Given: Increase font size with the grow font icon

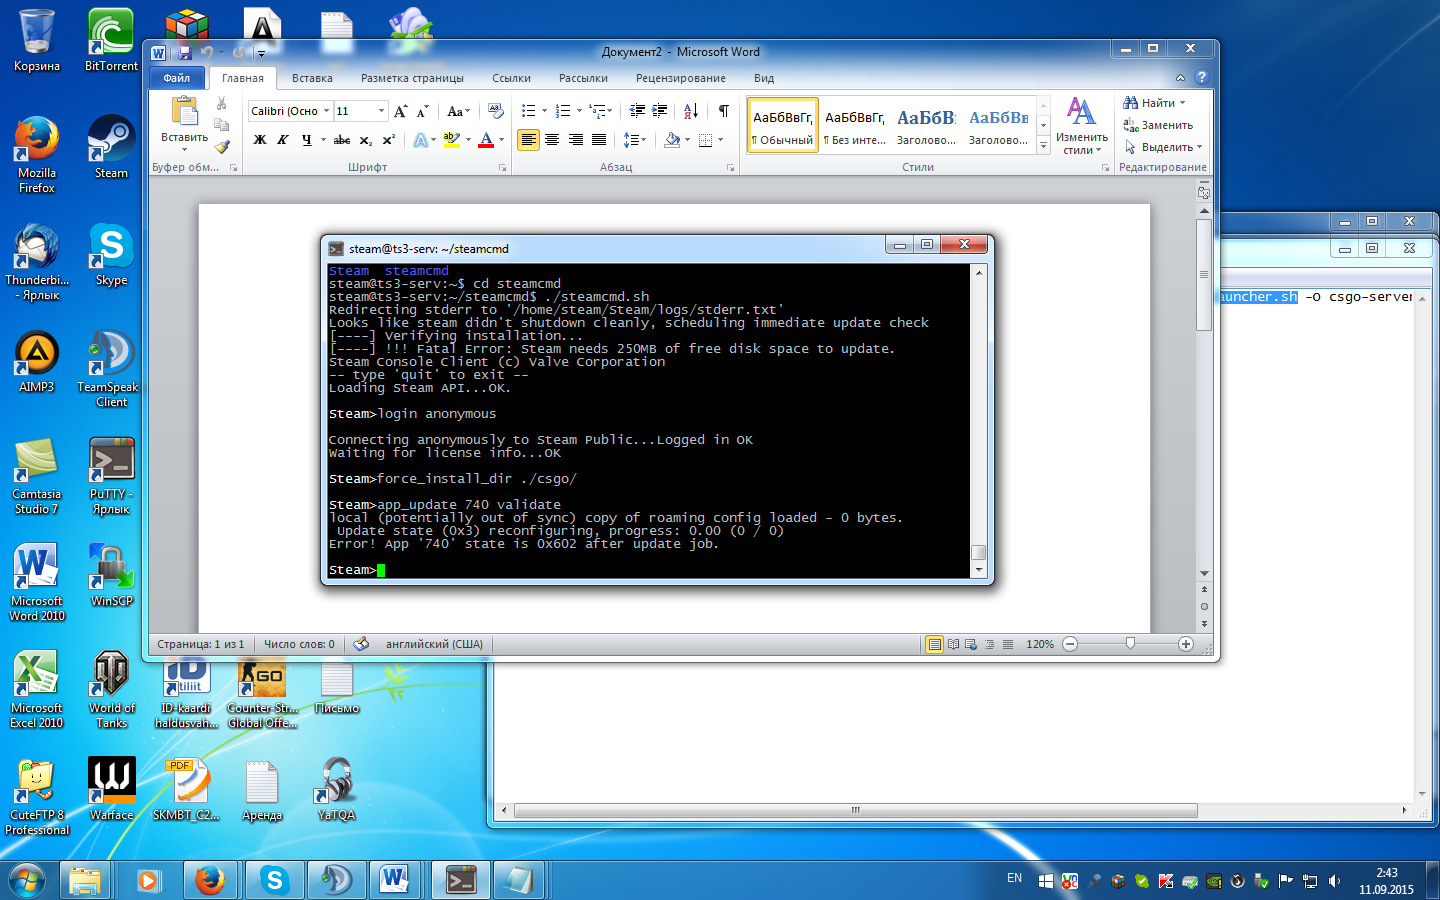Looking at the screenshot, I should pos(401,111).
